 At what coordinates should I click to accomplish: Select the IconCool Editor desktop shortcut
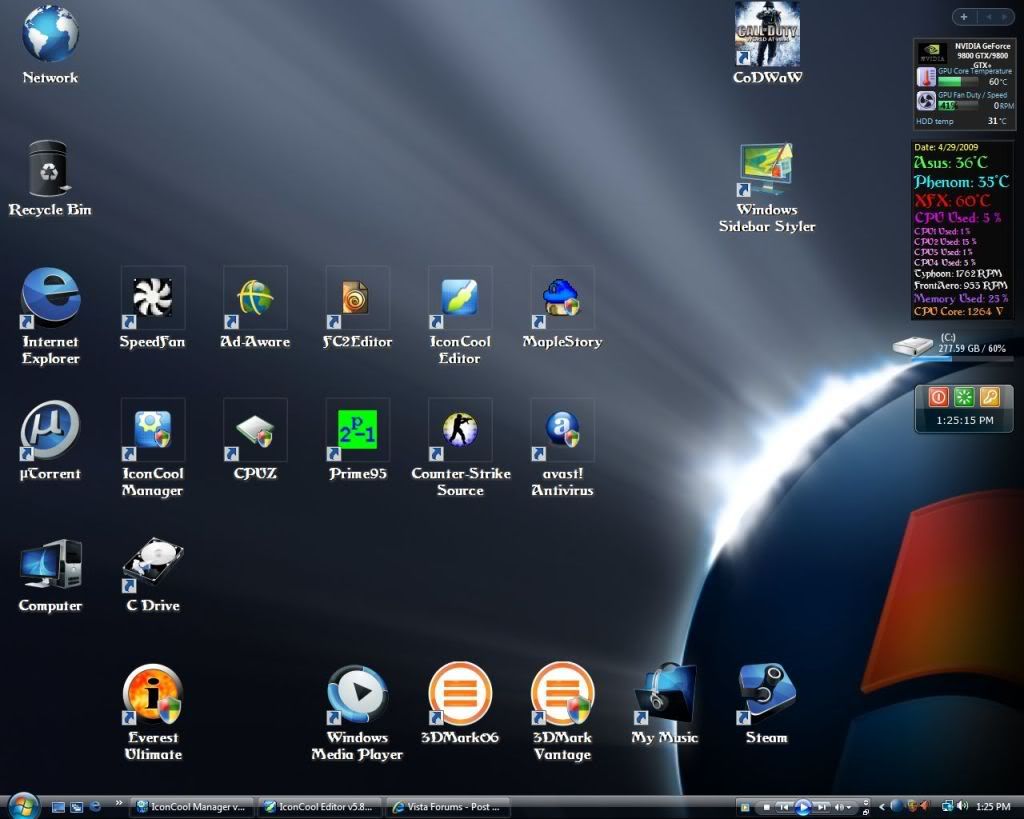coord(460,315)
